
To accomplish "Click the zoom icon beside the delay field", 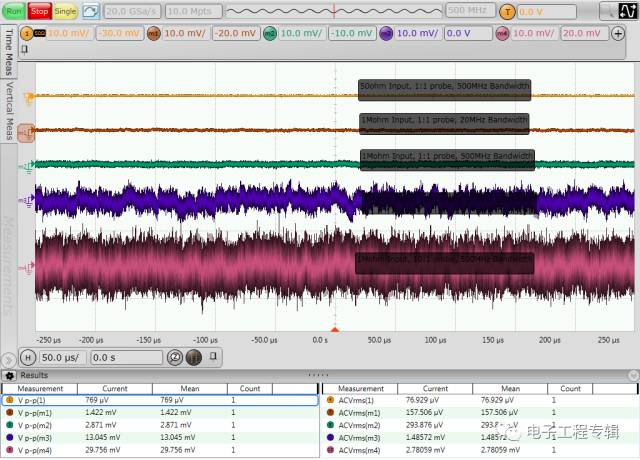I will (x=175, y=357).
